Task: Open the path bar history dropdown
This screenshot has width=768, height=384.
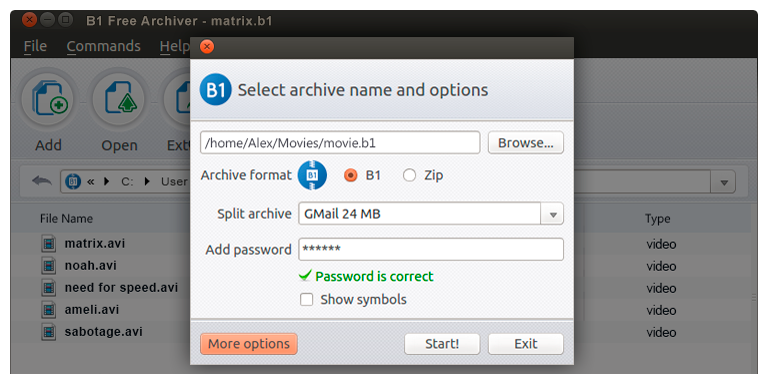Action: coord(723,182)
